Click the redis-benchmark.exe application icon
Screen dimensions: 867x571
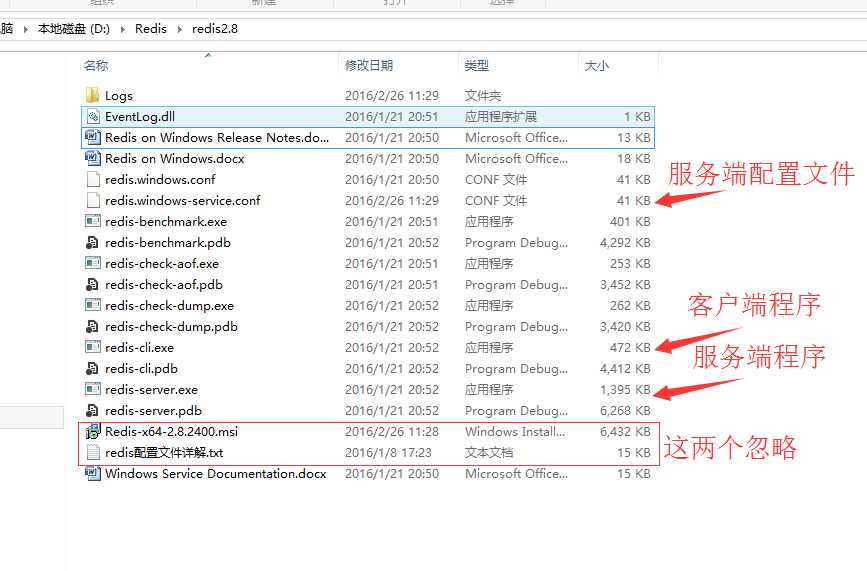[93, 221]
